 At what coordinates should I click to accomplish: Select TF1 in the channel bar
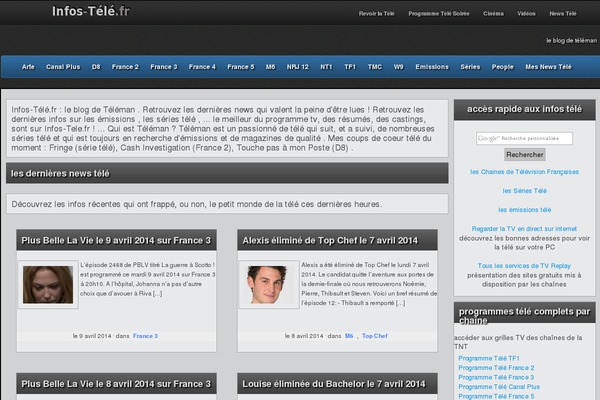coord(350,67)
